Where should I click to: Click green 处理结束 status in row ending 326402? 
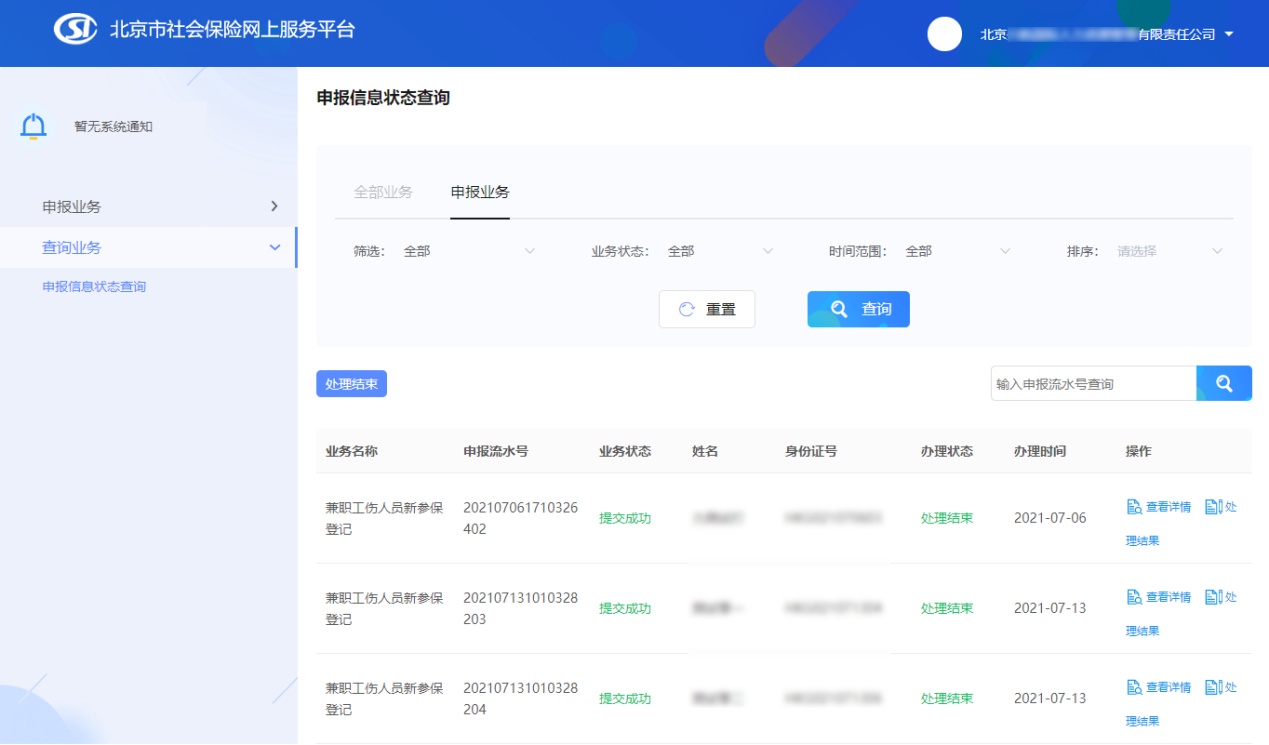click(x=947, y=518)
